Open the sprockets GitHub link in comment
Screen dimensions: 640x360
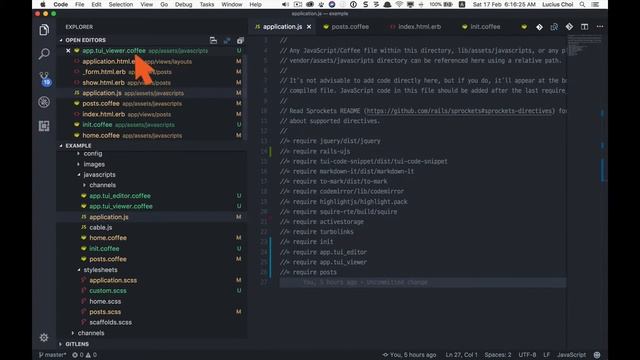coord(460,111)
